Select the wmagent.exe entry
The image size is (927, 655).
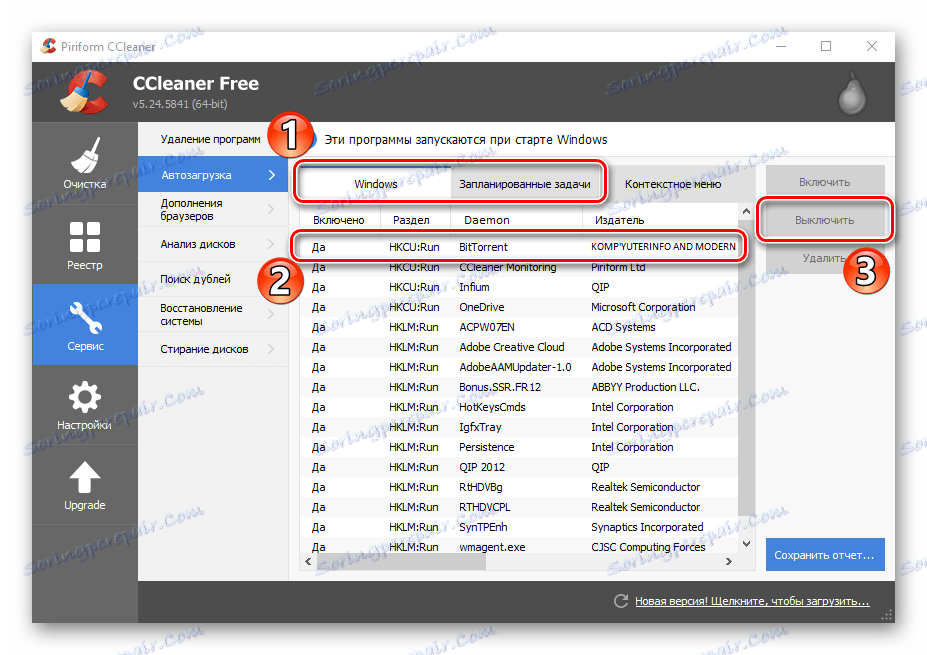point(519,547)
